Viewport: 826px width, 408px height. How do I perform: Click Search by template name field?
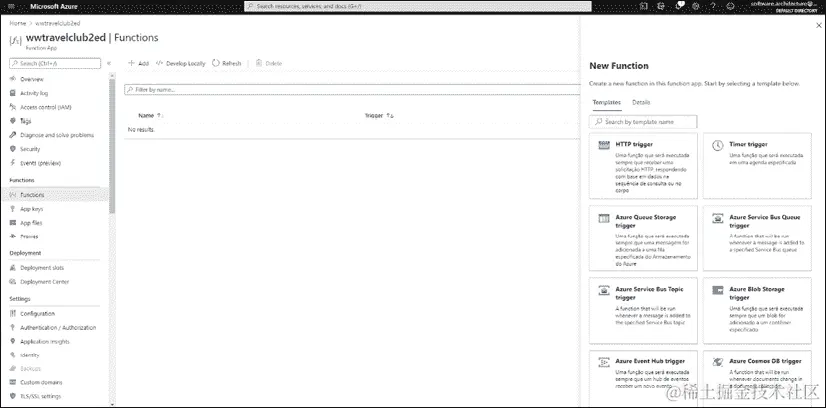643,122
